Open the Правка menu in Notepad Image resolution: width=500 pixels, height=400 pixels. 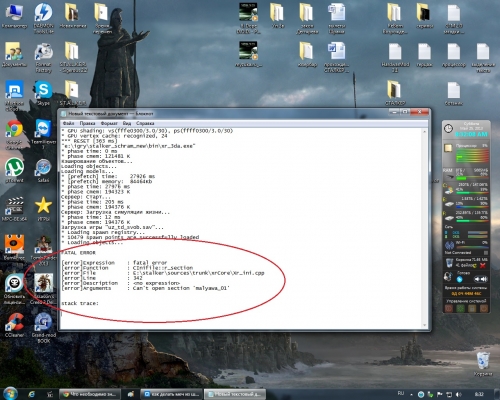87,123
